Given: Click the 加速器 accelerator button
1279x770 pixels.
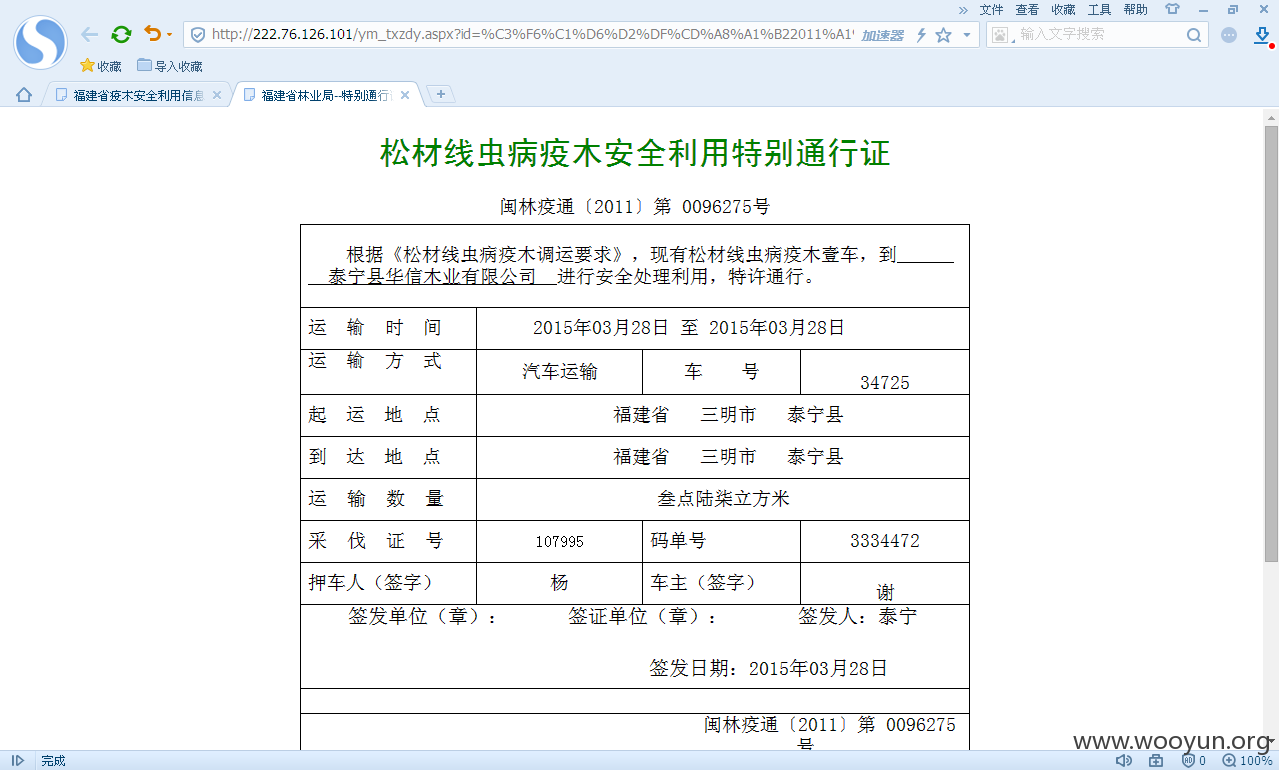Looking at the screenshot, I should click(x=883, y=35).
